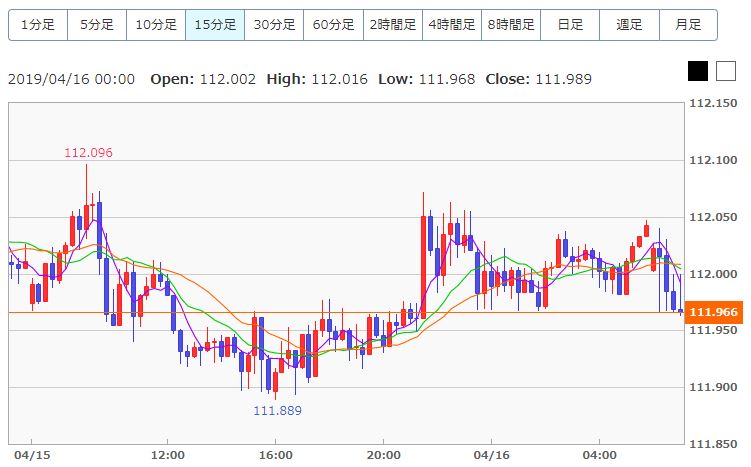Click the 112.100 price axis label
The image size is (751, 467).
(x=713, y=160)
